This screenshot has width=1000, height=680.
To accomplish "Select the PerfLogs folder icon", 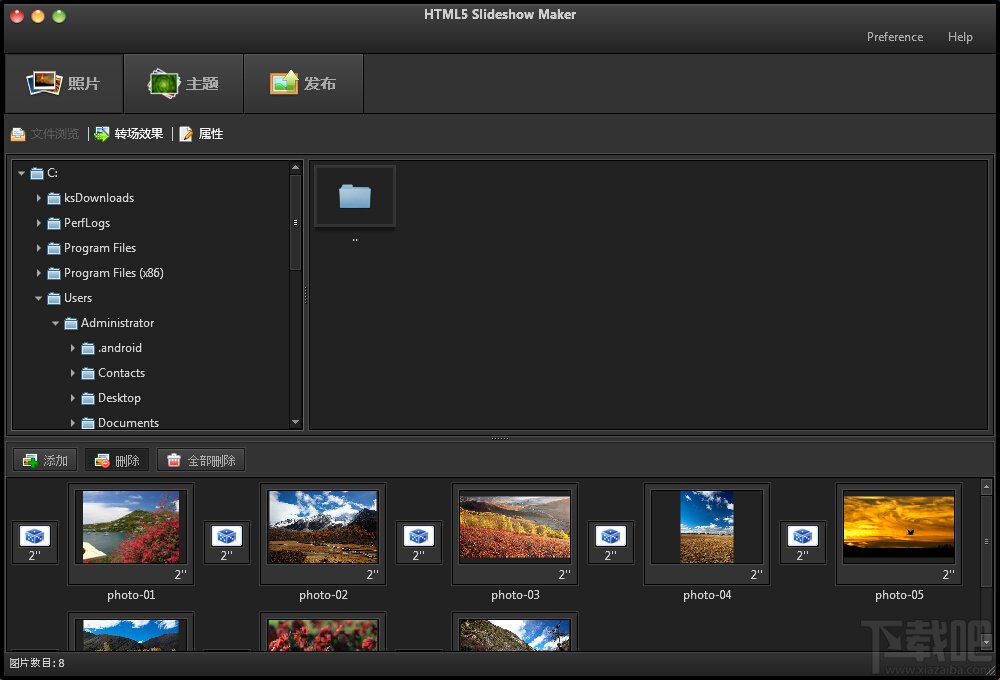I will coord(54,223).
